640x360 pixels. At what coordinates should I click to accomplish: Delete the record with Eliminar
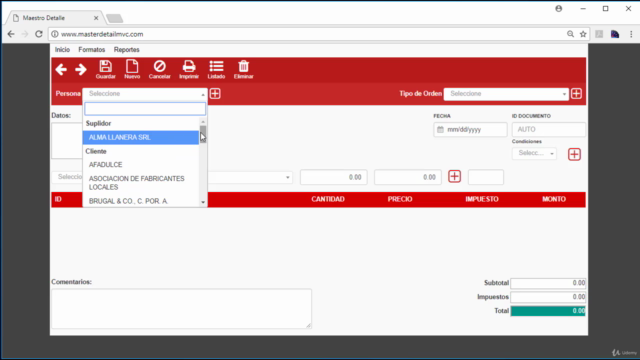click(x=244, y=69)
